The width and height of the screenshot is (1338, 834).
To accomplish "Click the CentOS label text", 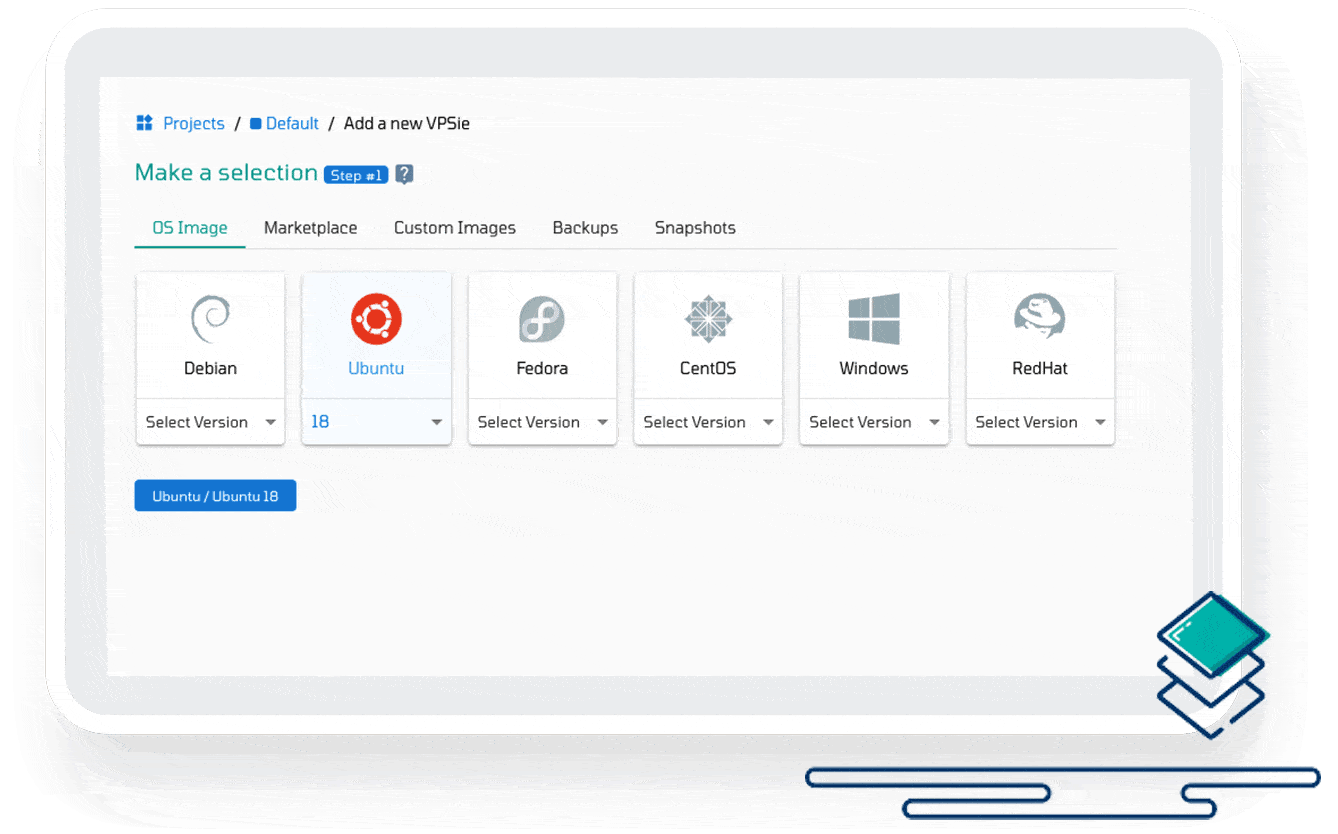I will (x=708, y=368).
